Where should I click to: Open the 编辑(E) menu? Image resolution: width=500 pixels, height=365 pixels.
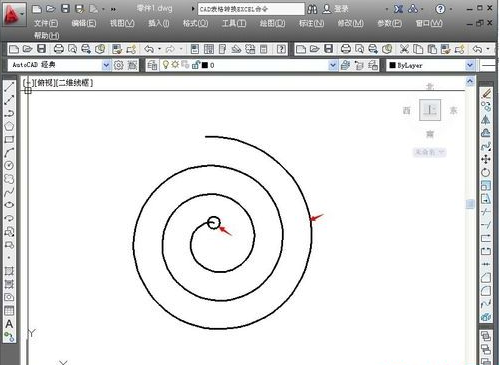(x=84, y=23)
